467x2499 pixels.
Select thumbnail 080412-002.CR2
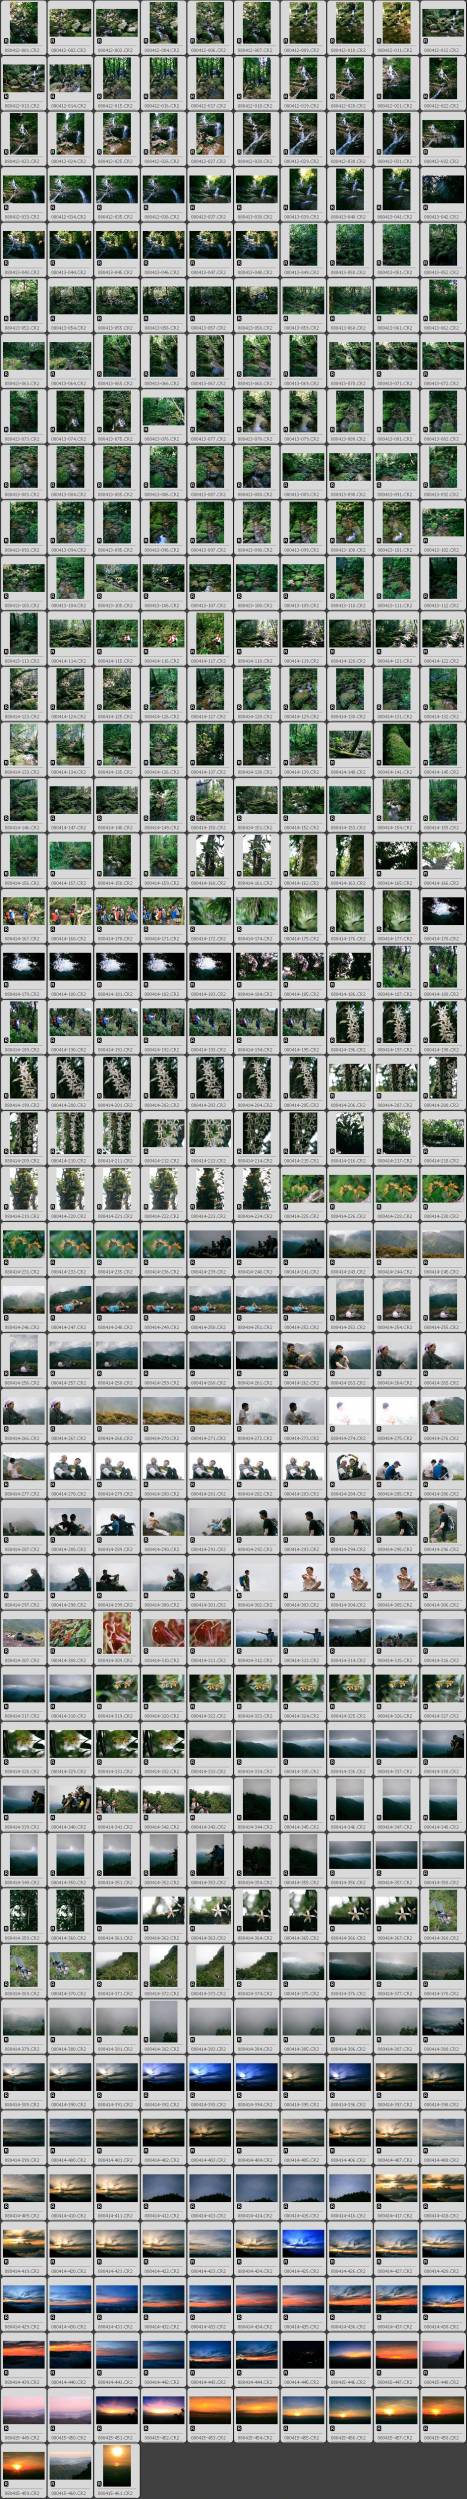[x=69, y=22]
